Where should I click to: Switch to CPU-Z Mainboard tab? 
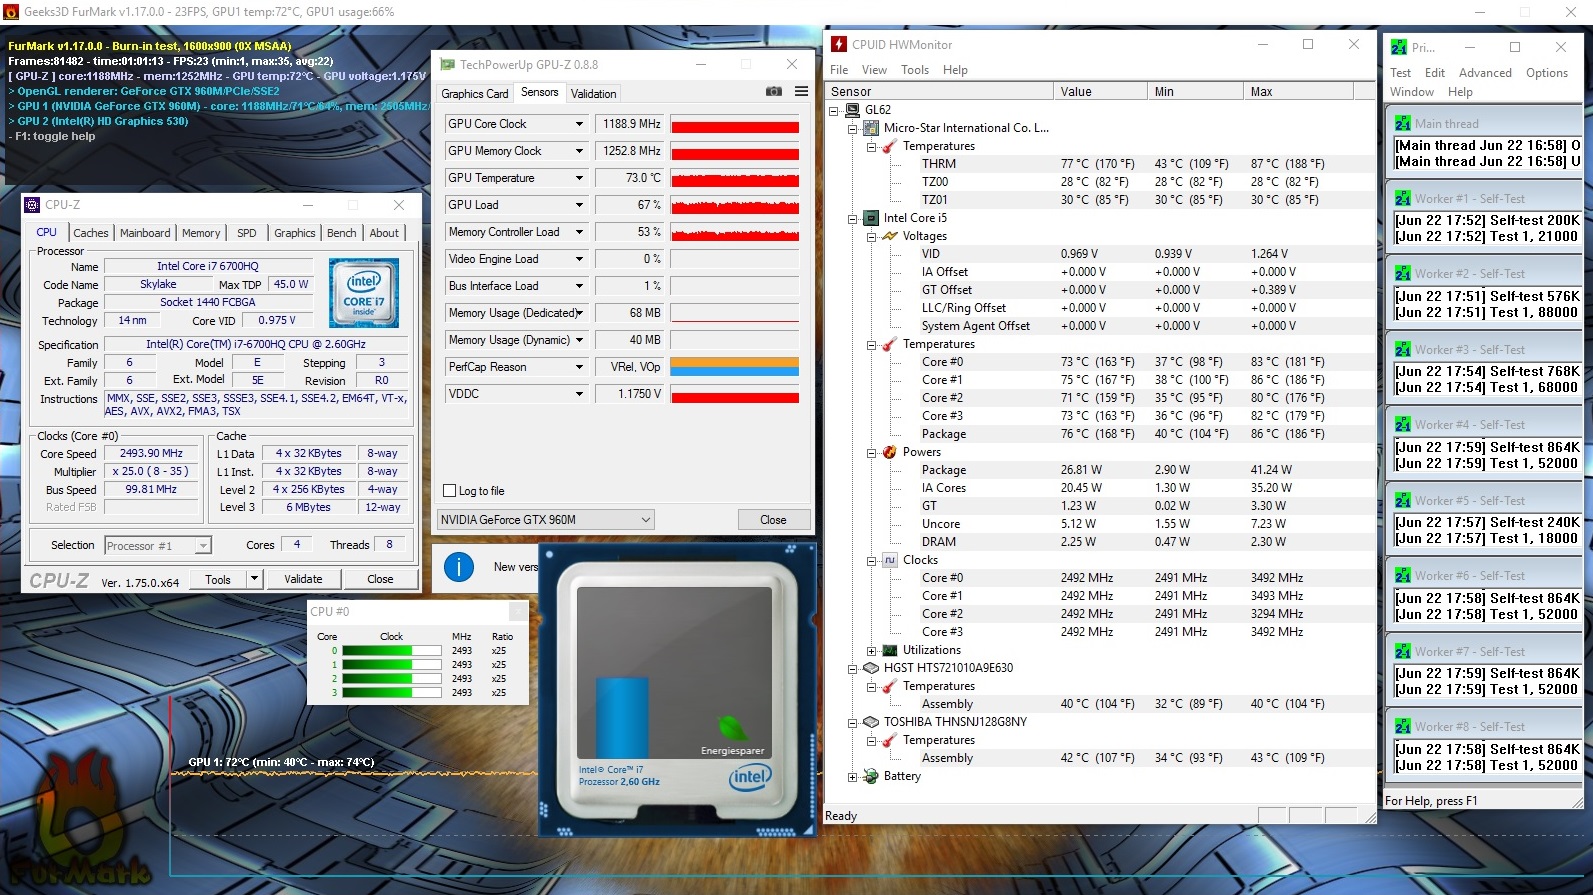[145, 233]
